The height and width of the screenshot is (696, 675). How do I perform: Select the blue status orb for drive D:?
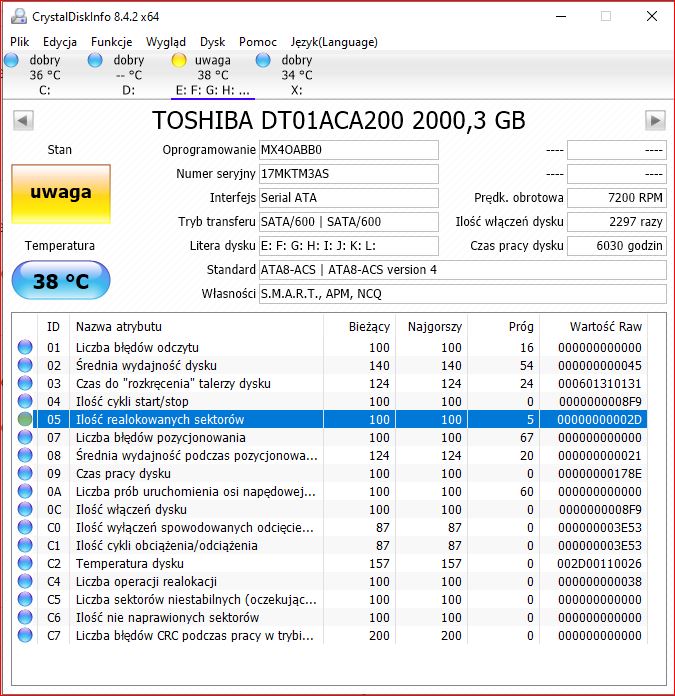[x=95, y=60]
